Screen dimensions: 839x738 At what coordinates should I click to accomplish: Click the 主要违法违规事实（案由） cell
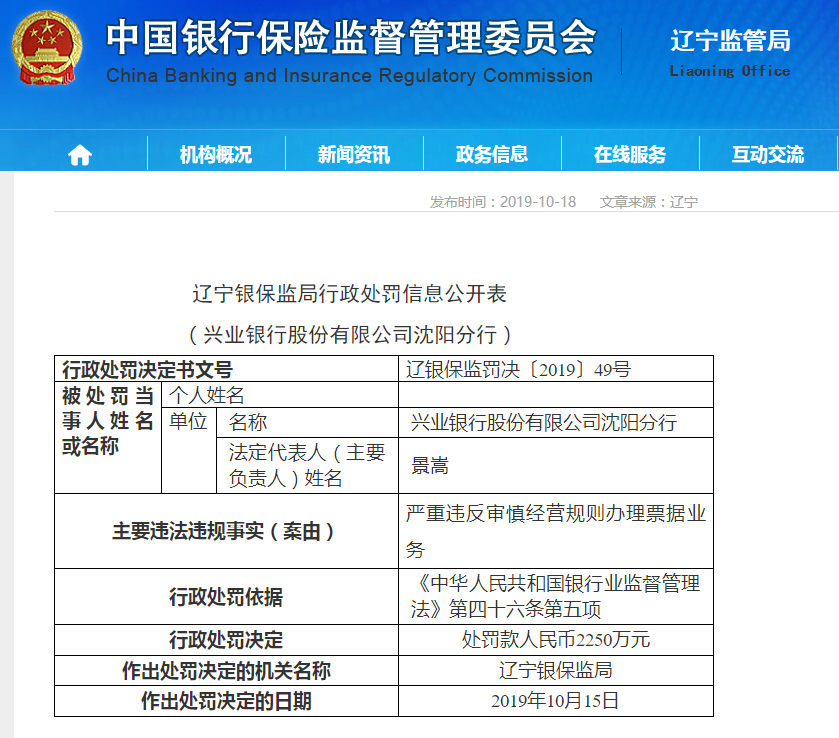[x=226, y=531]
